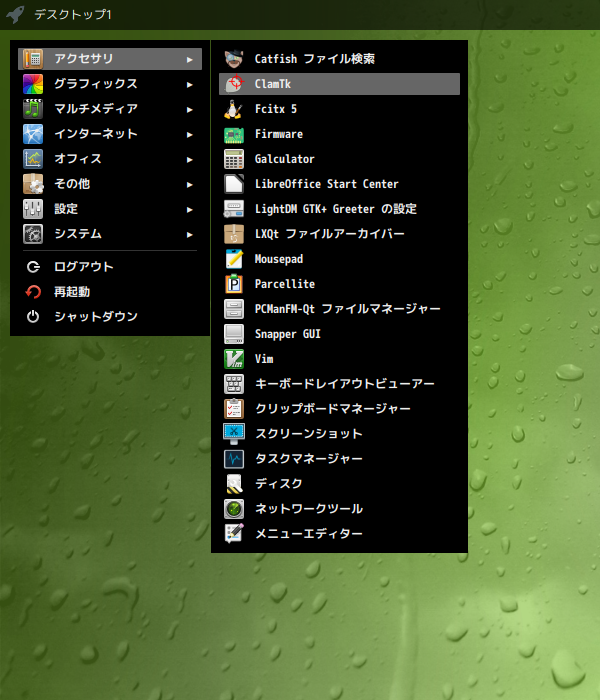
Task: Click the ClamTk target icon
Action: pos(234,84)
